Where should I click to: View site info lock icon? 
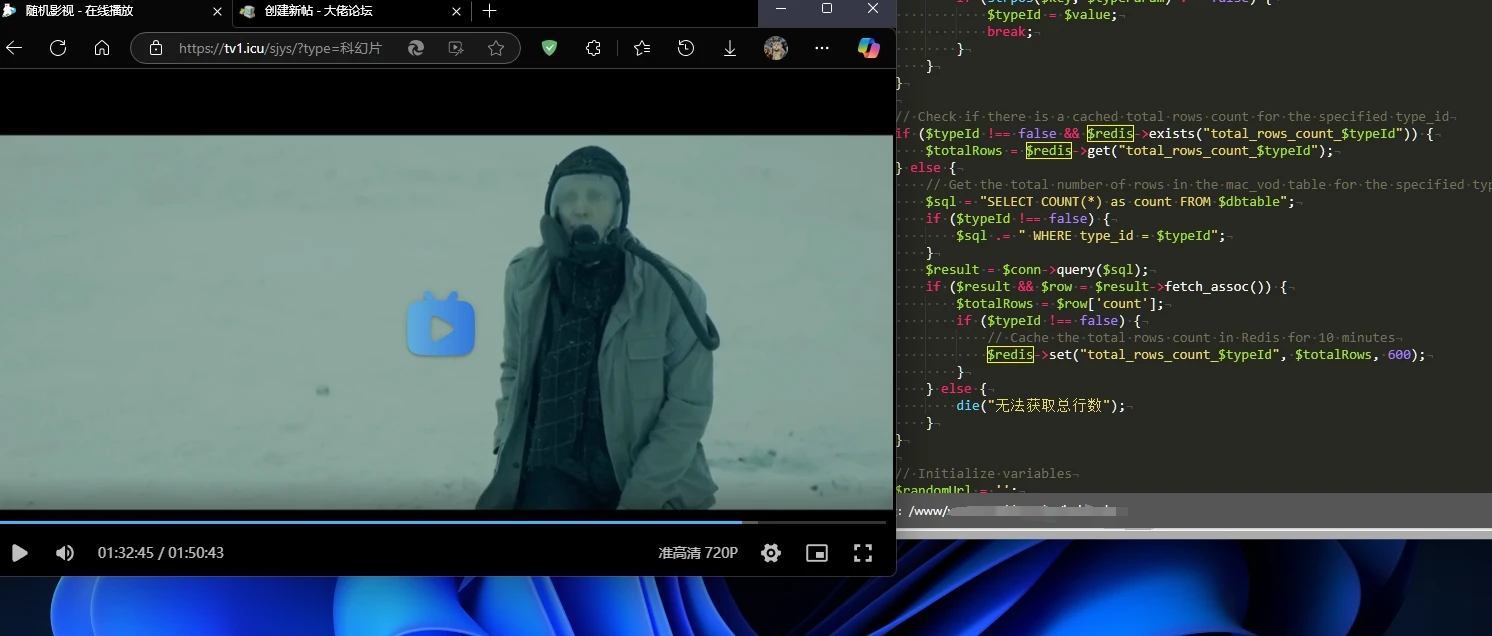click(155, 48)
